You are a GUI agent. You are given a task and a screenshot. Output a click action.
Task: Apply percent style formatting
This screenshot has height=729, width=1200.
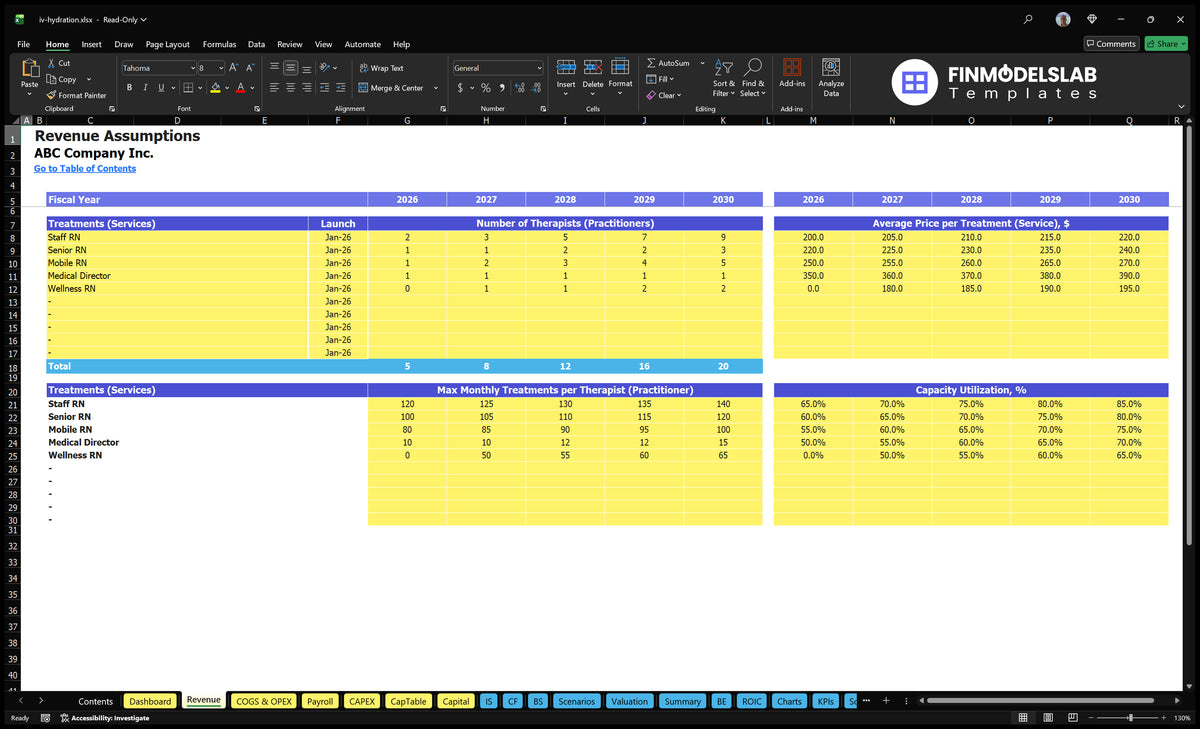(486, 88)
